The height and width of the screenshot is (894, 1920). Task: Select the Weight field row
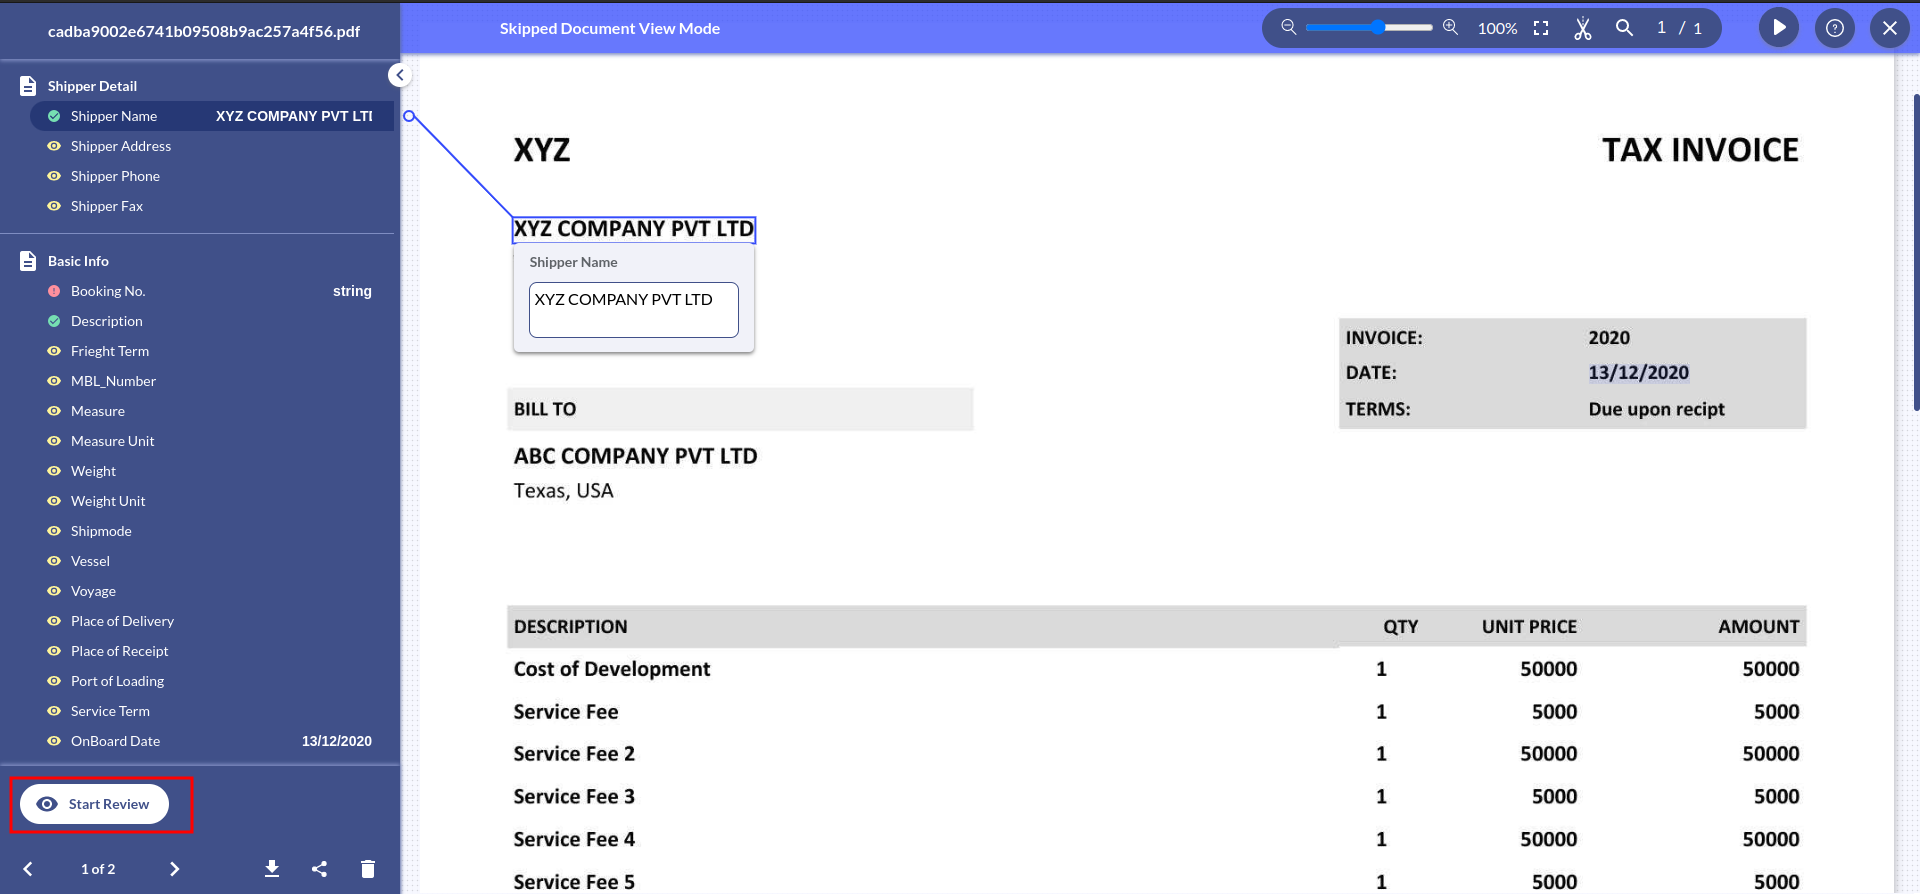[x=211, y=471]
